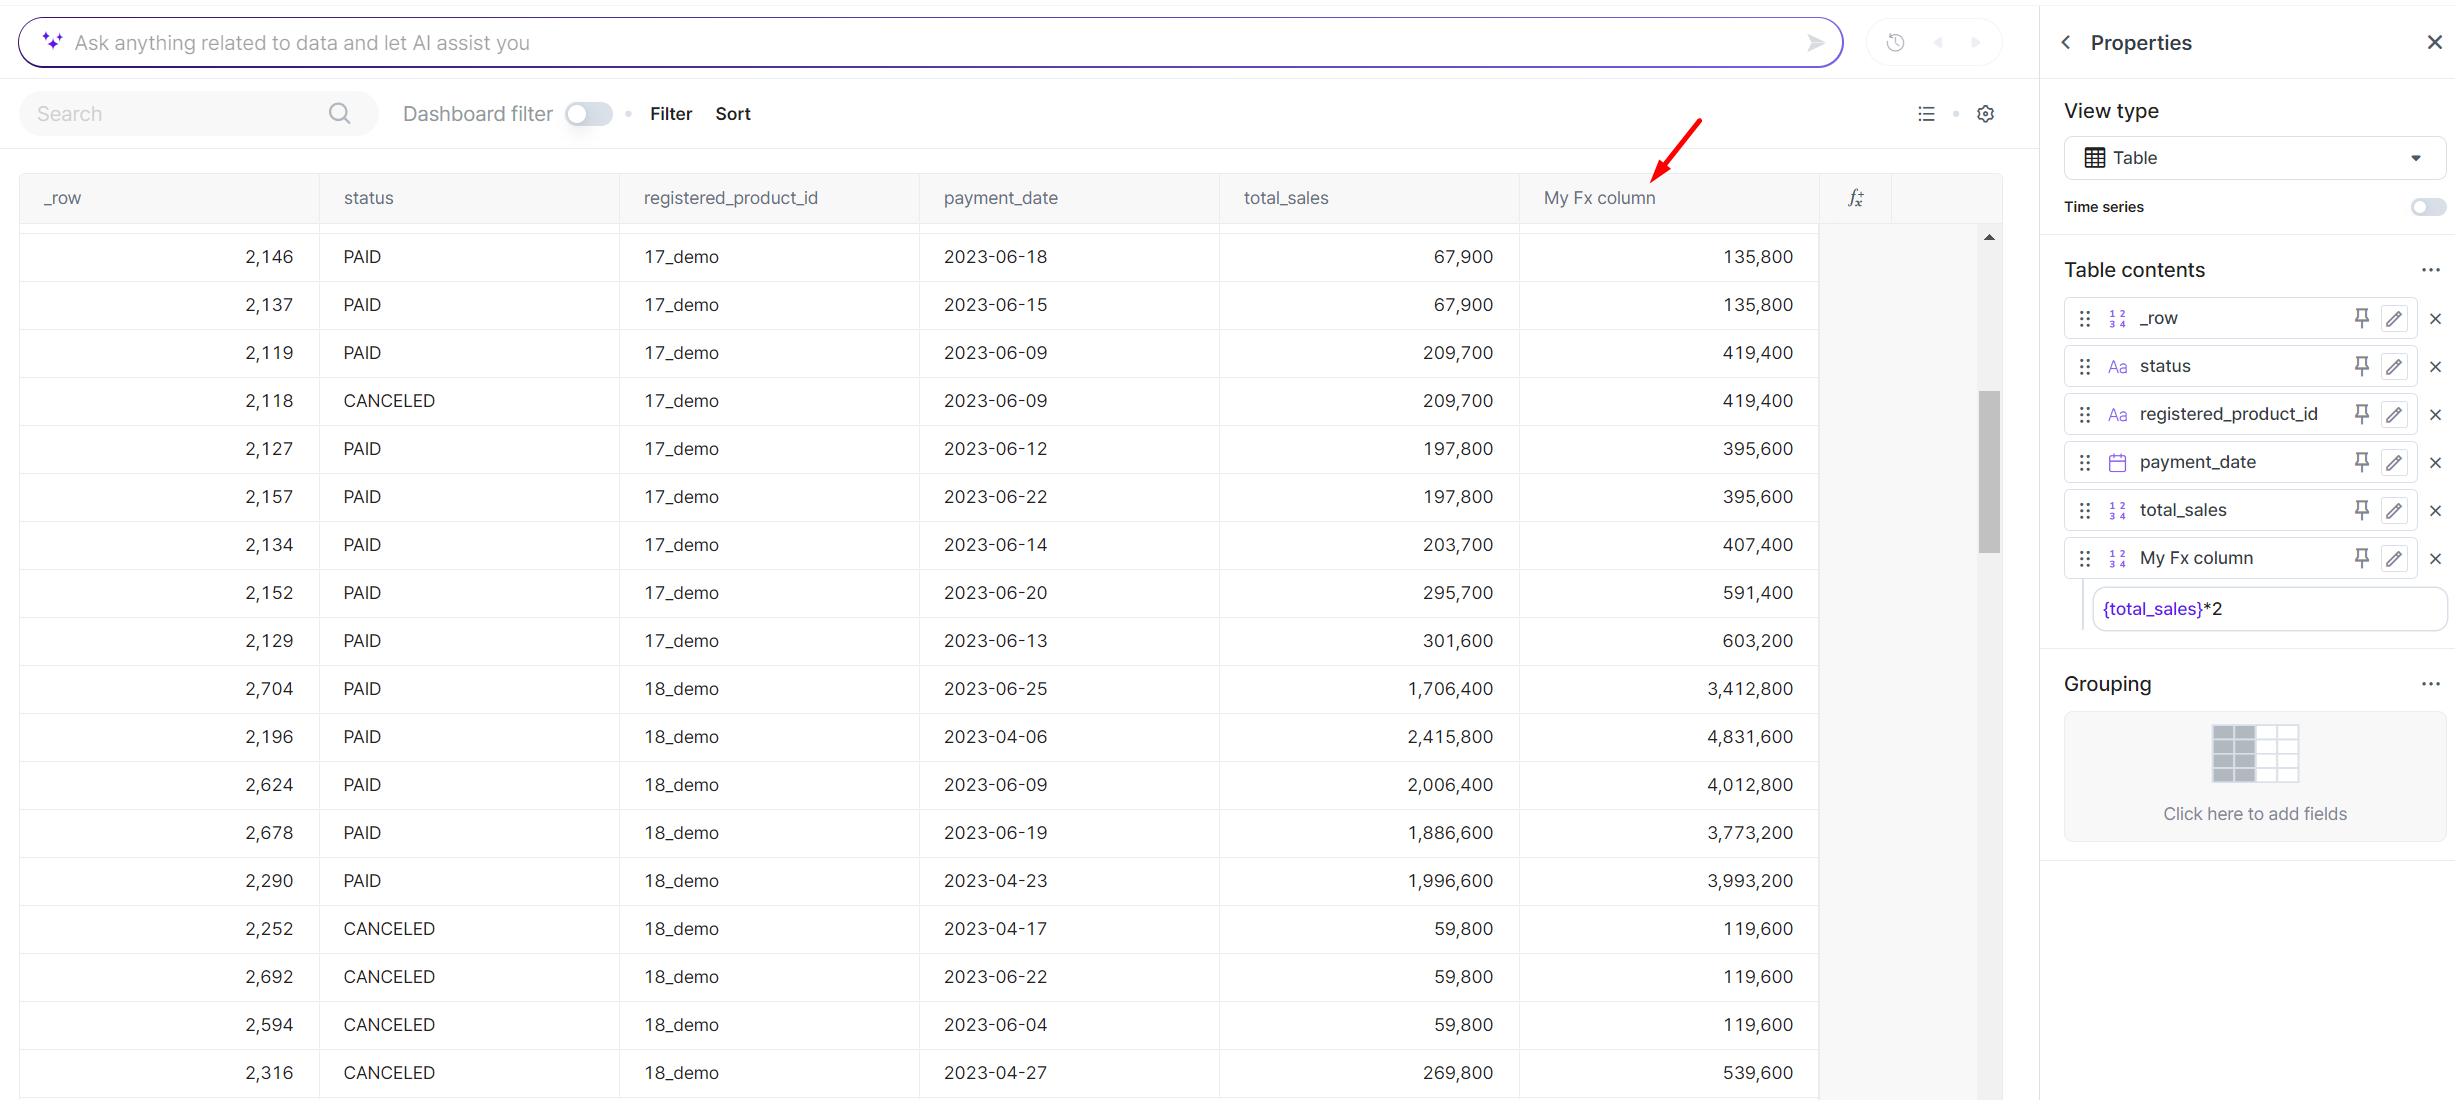This screenshot has width=2455, height=1100.
Task: Remove status field from table contents
Action: (x=2436, y=367)
